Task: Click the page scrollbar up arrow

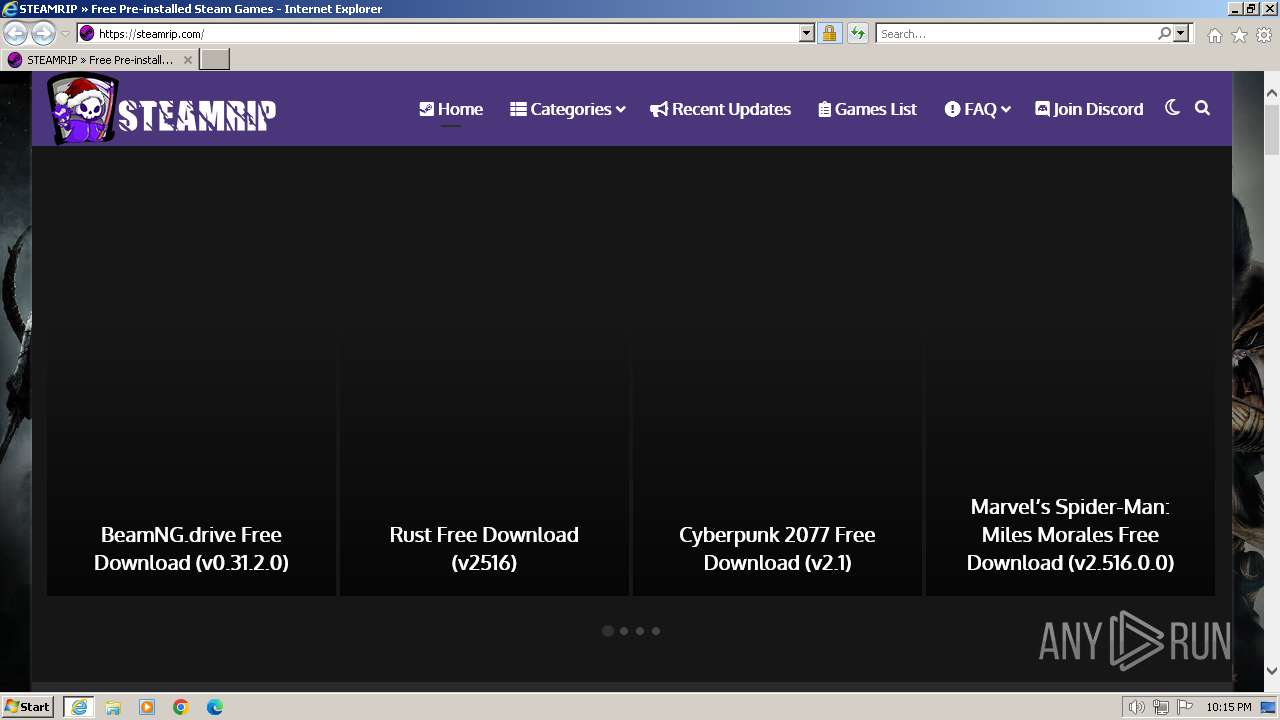Action: [1272, 93]
